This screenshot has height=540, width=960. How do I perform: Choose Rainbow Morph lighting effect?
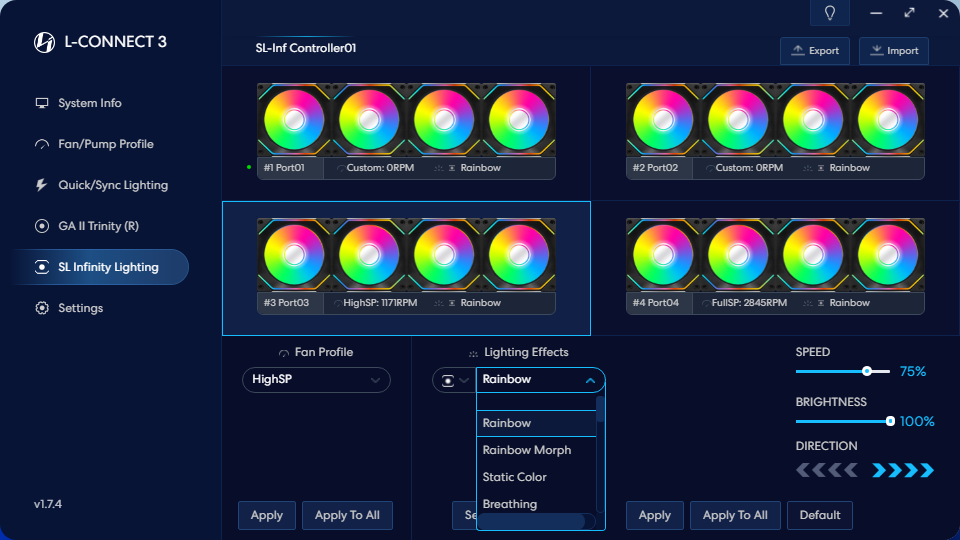(536, 450)
